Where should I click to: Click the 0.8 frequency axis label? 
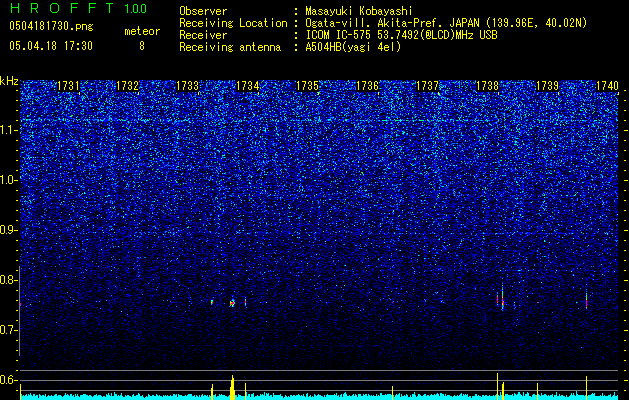(8, 280)
